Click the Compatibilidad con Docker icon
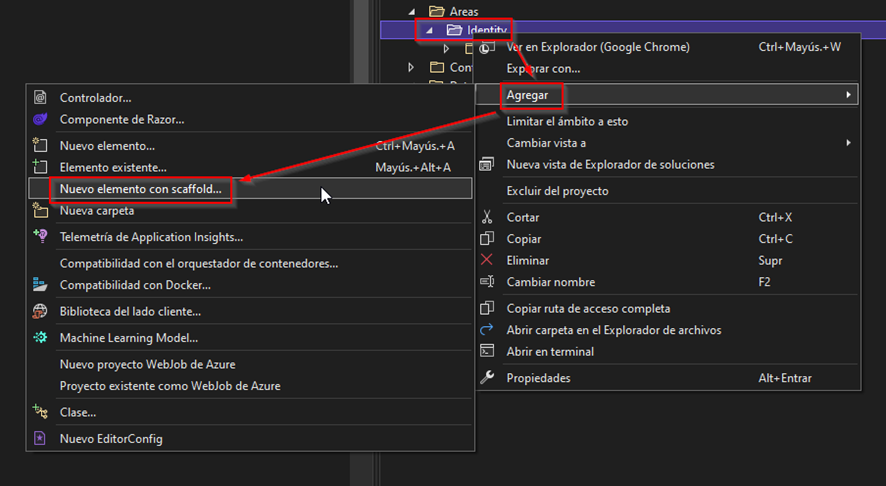 pos(40,285)
